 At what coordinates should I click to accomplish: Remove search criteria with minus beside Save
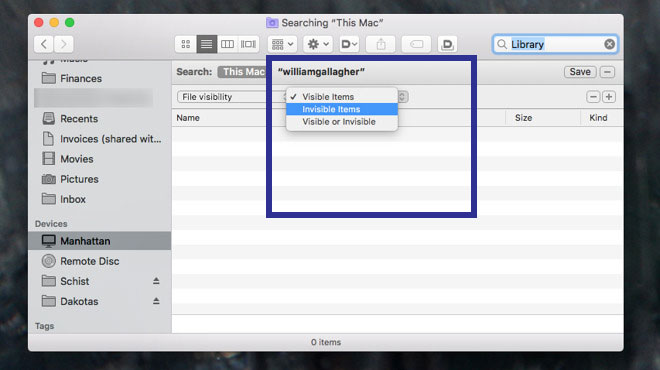click(x=607, y=72)
